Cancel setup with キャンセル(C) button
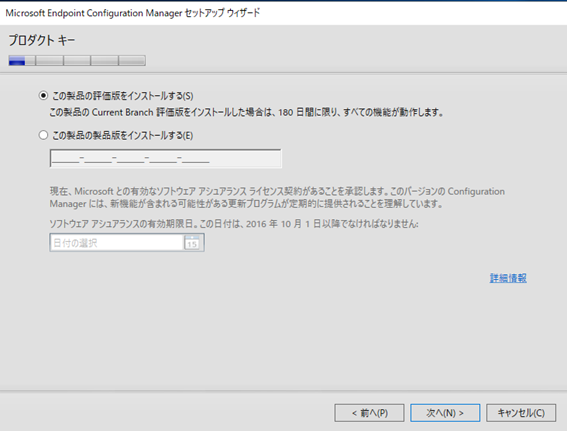Viewport: 567px width, 431px height. click(x=521, y=413)
